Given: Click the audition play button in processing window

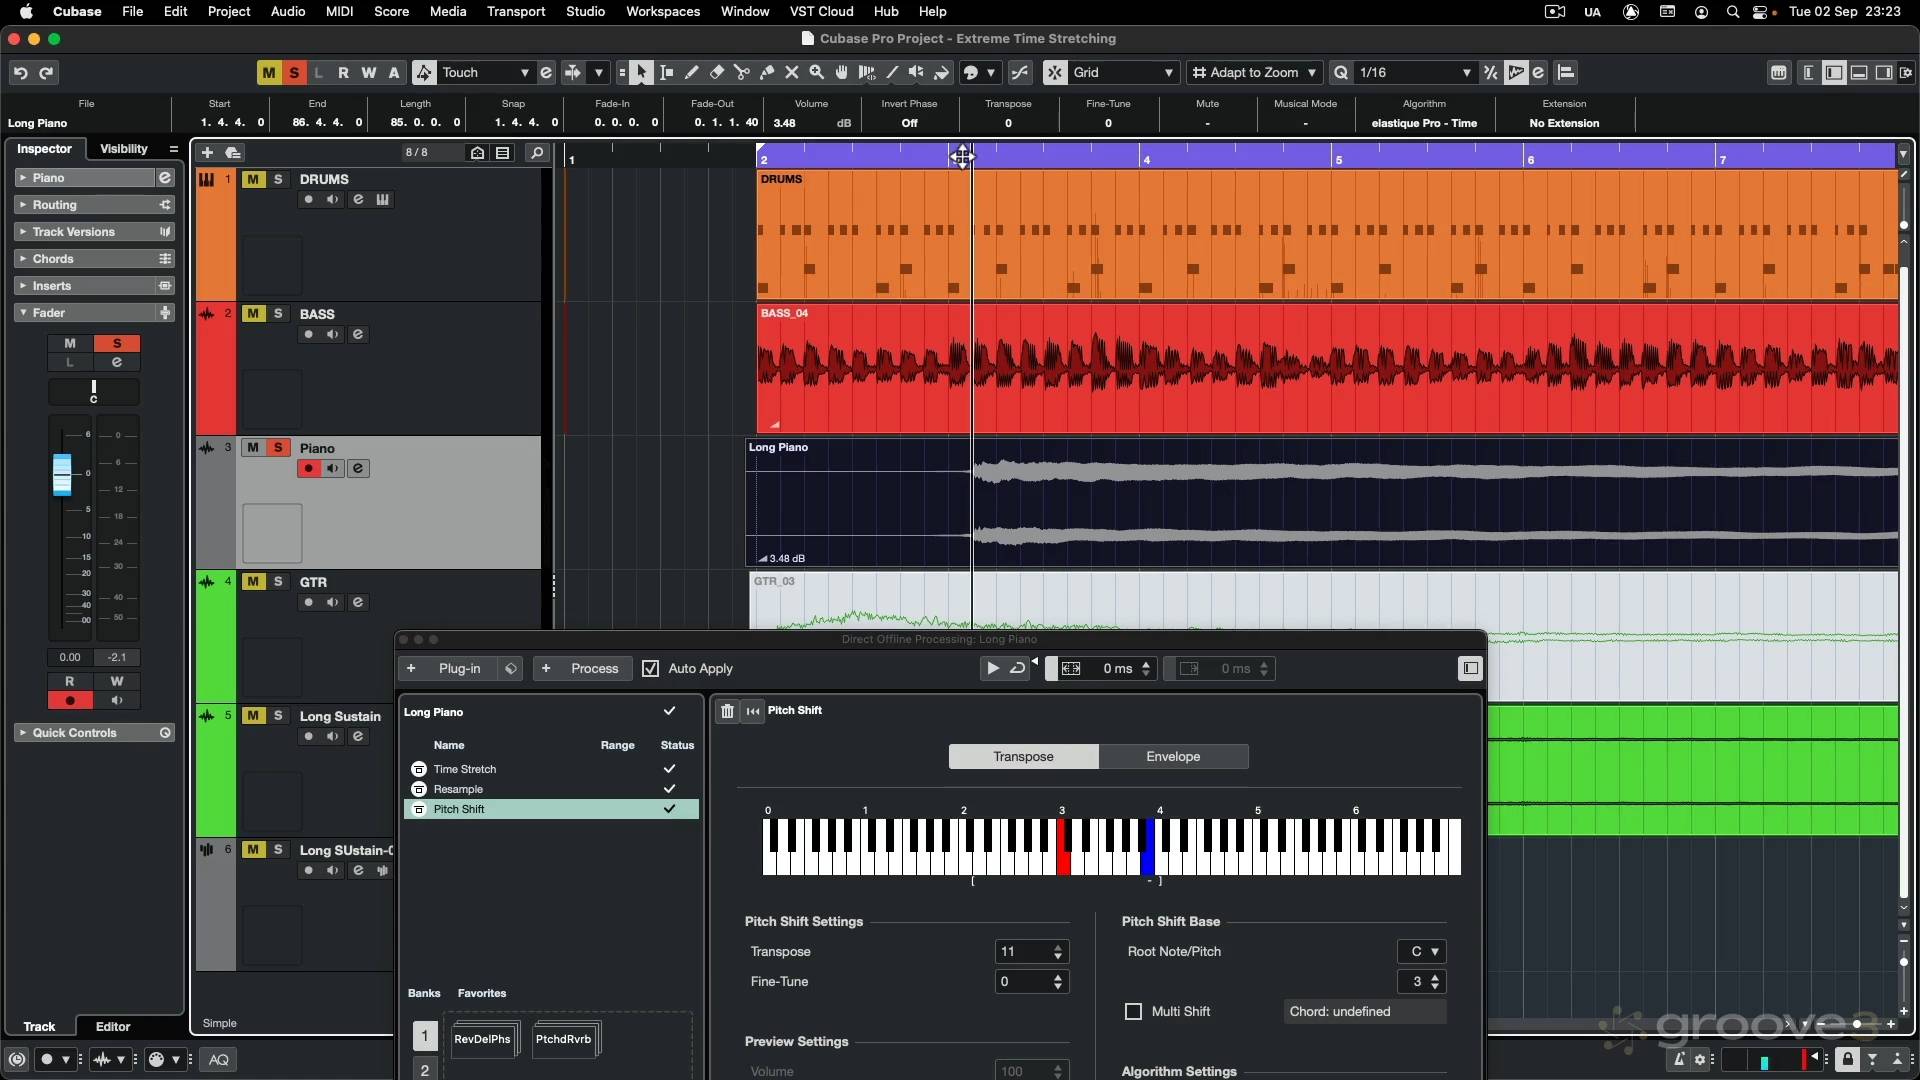Looking at the screenshot, I should pyautogui.click(x=992, y=669).
